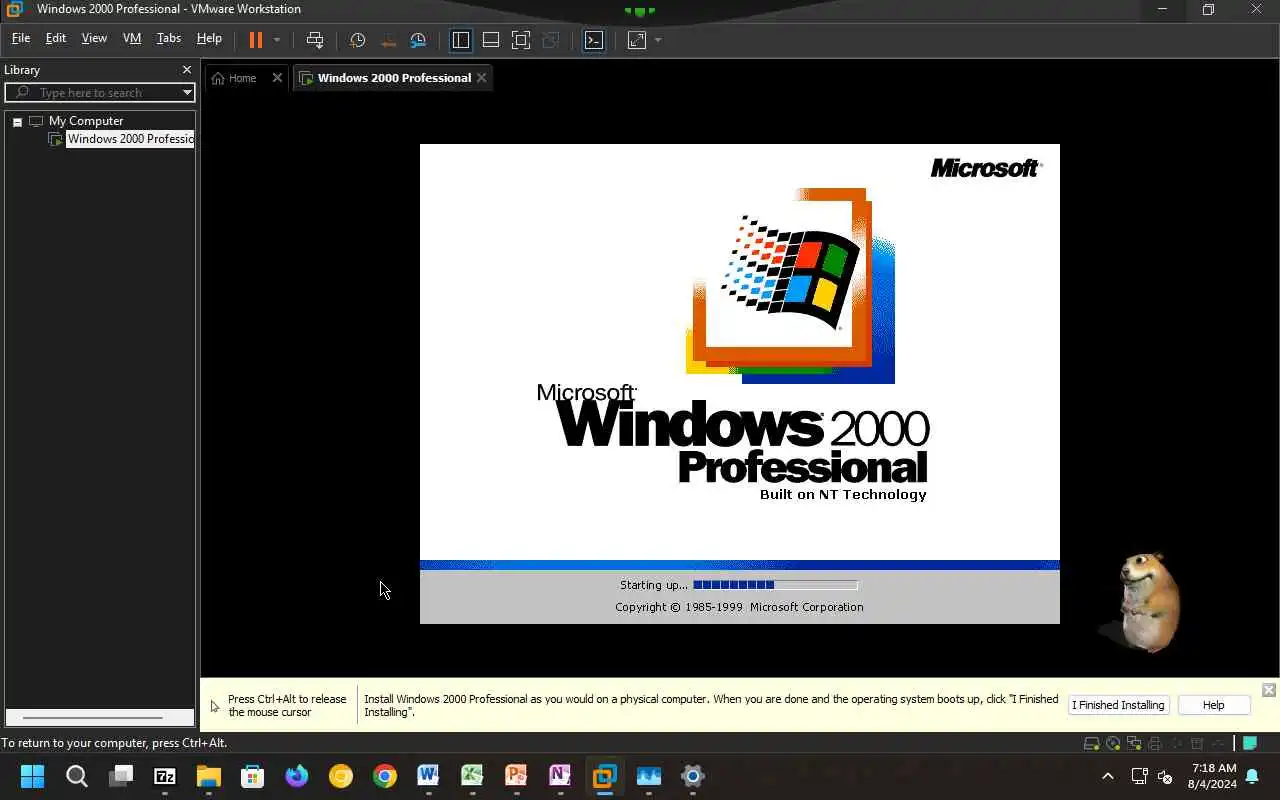Take a snapshot using the clock icon
Image resolution: width=1280 pixels, height=800 pixels.
pos(357,40)
